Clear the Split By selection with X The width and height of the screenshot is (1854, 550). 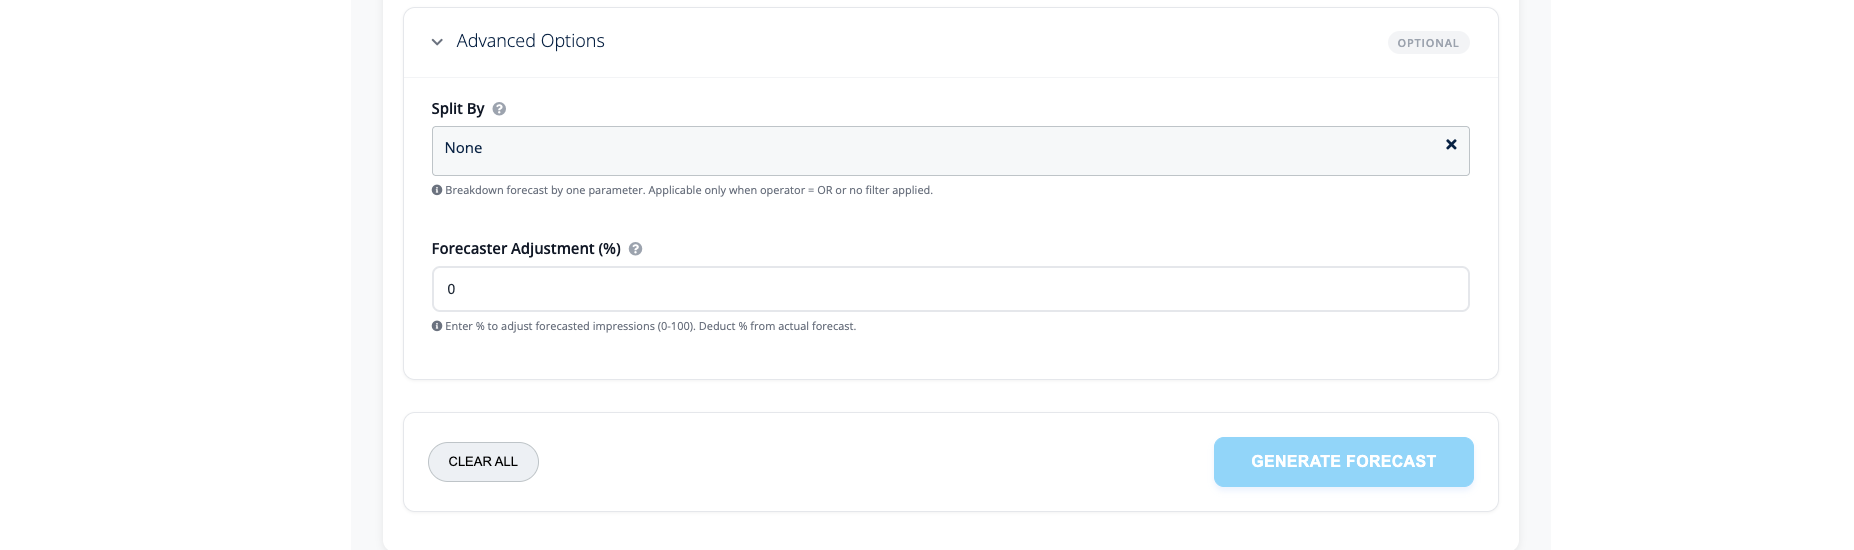pos(1451,145)
